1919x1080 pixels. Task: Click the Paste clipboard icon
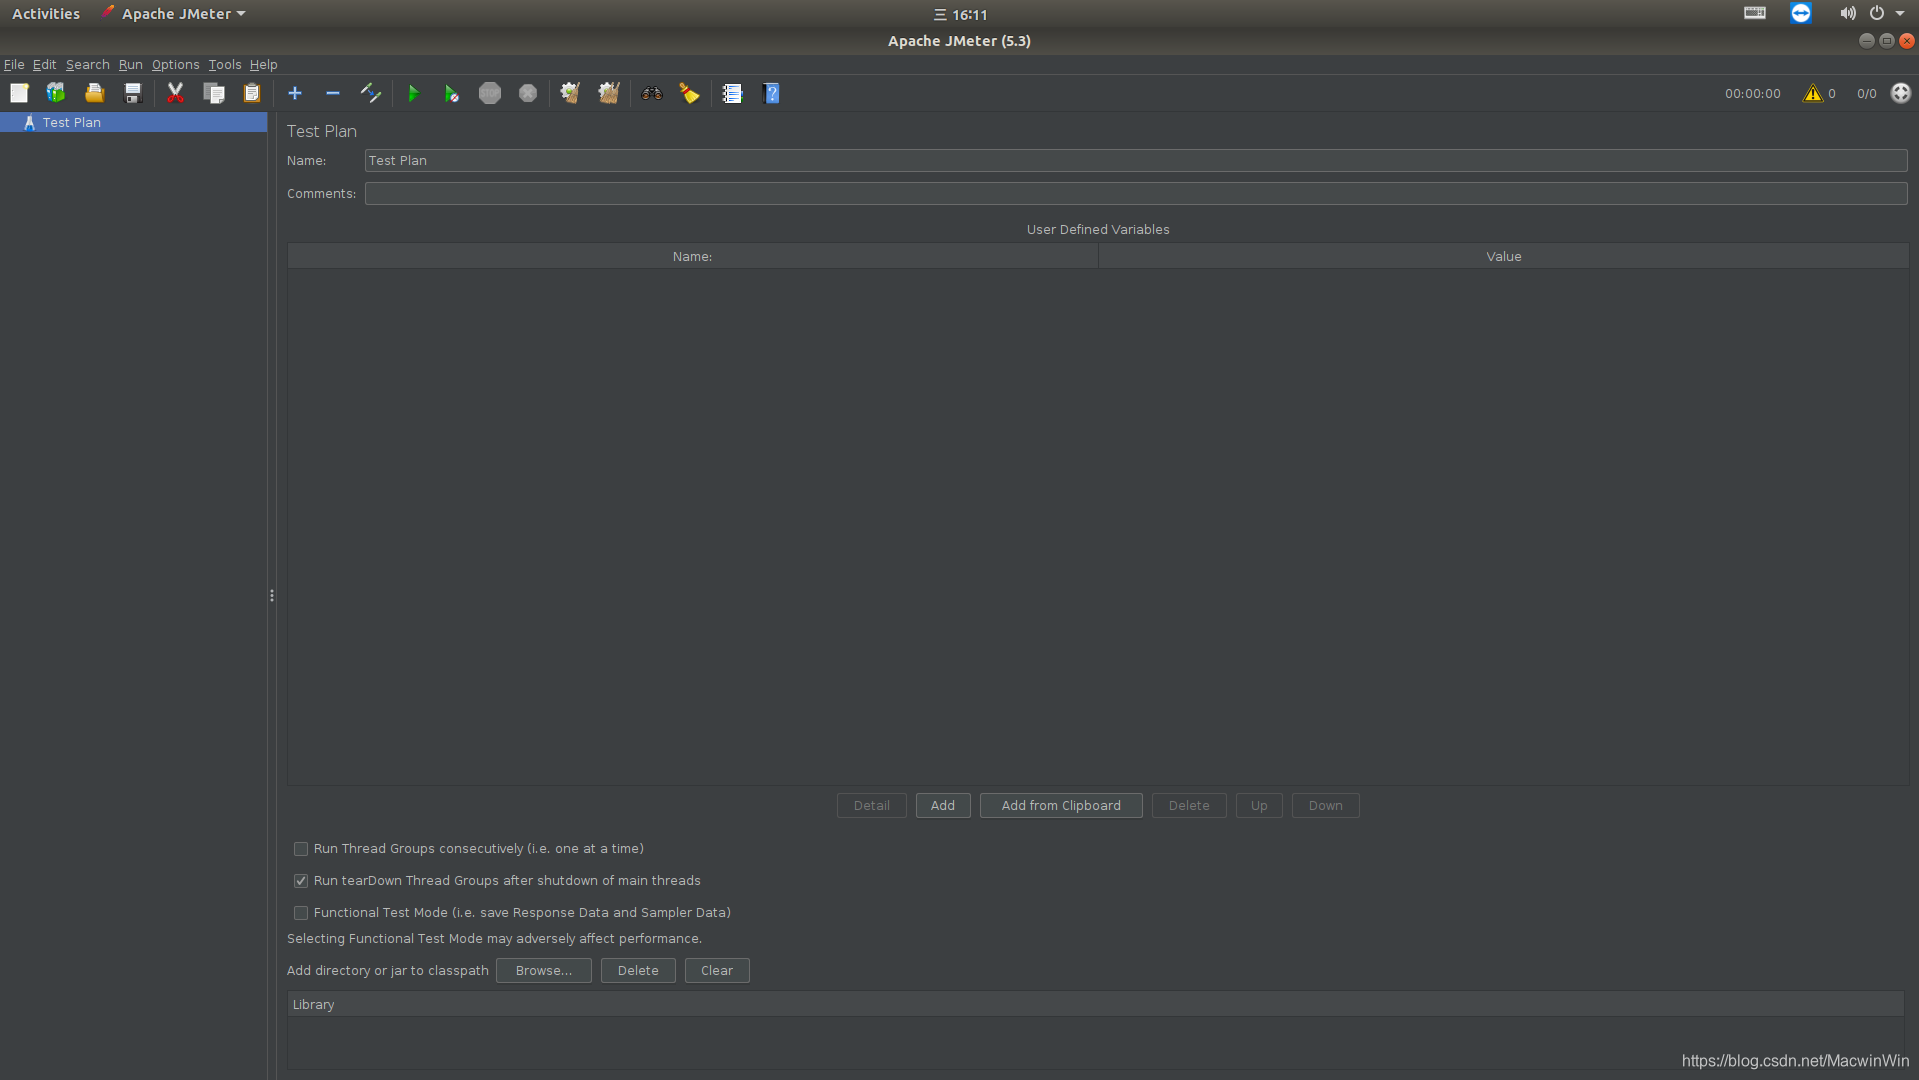(252, 93)
